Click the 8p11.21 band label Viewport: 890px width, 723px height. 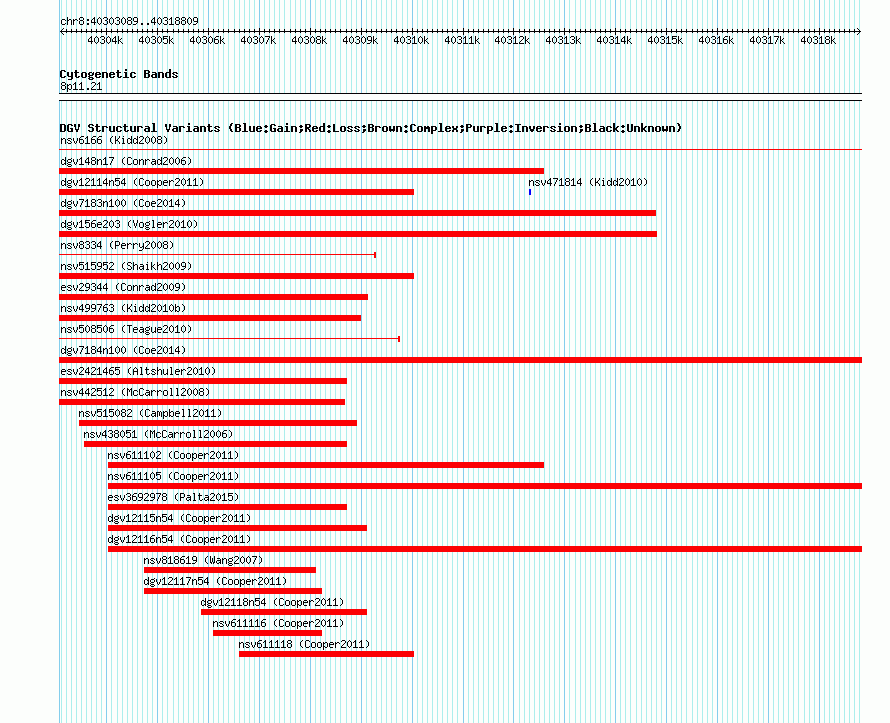pyautogui.click(x=81, y=86)
